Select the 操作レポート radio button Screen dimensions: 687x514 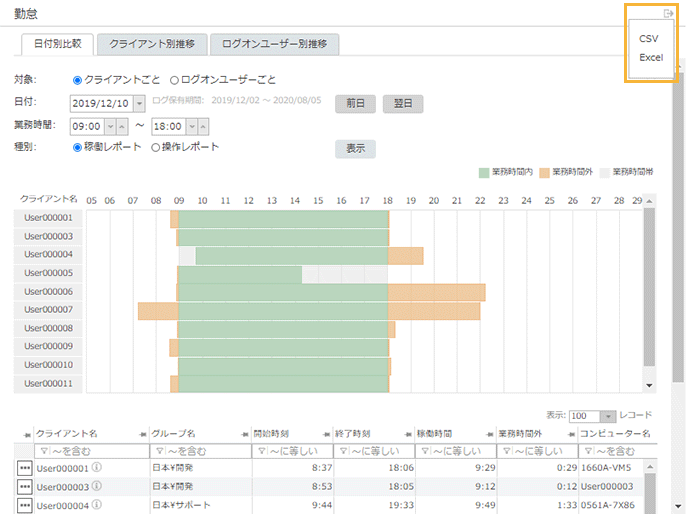(155, 147)
